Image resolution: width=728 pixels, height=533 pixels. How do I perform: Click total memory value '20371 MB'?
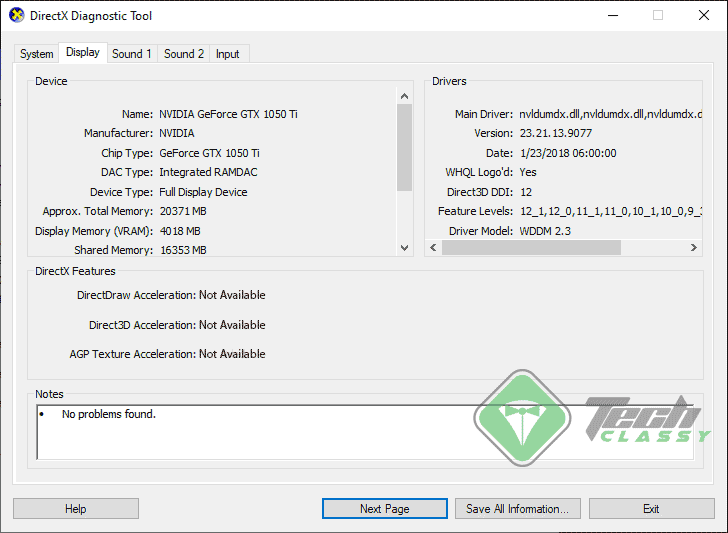[183, 211]
